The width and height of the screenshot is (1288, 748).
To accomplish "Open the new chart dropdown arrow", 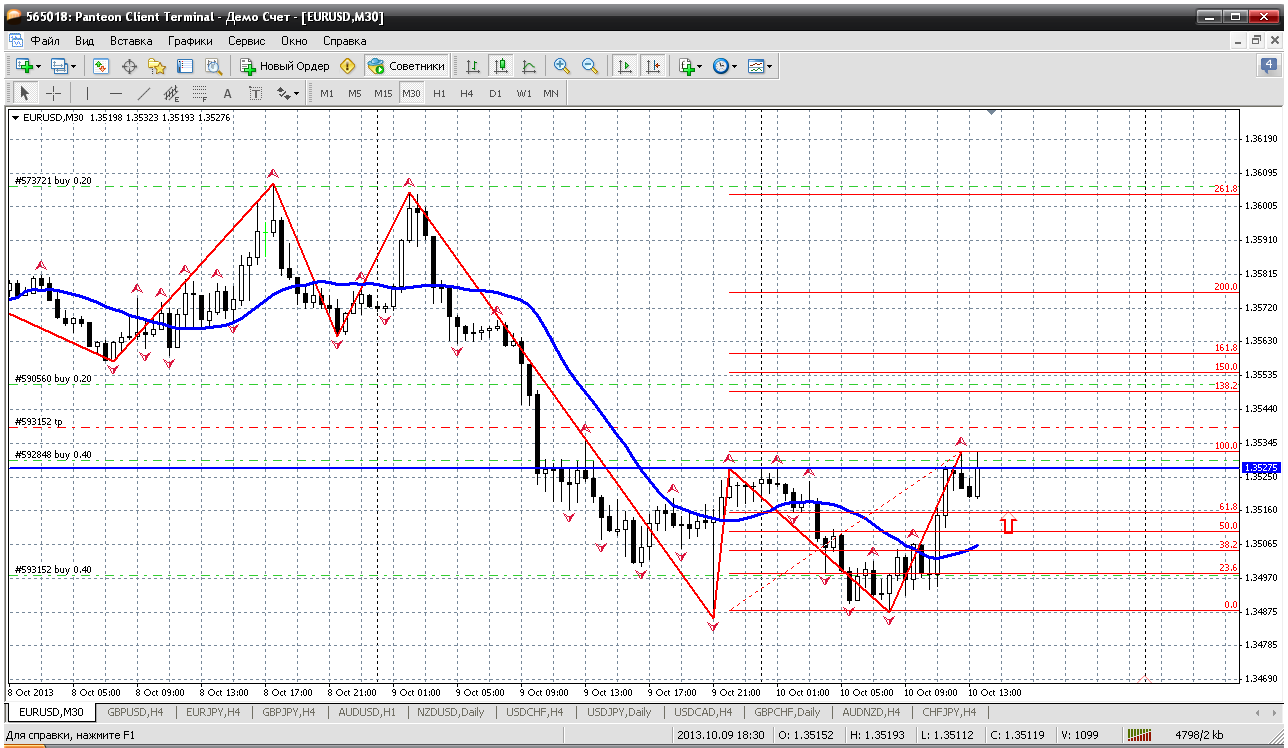I will coord(38,66).
